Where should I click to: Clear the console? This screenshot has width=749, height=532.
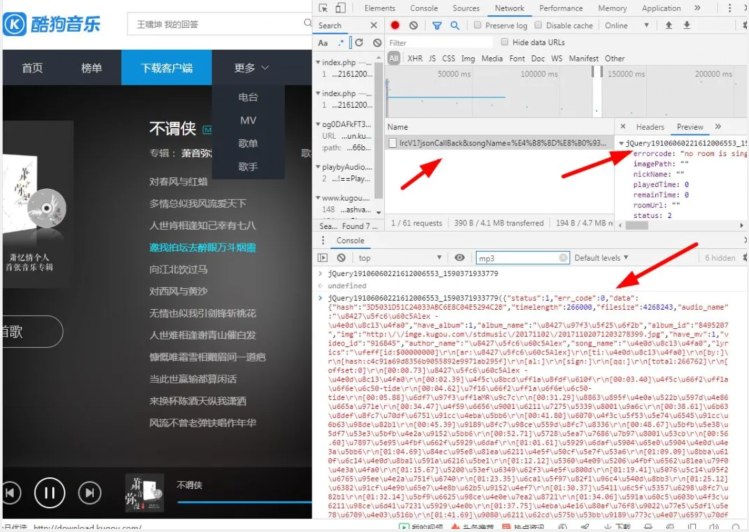click(x=341, y=258)
